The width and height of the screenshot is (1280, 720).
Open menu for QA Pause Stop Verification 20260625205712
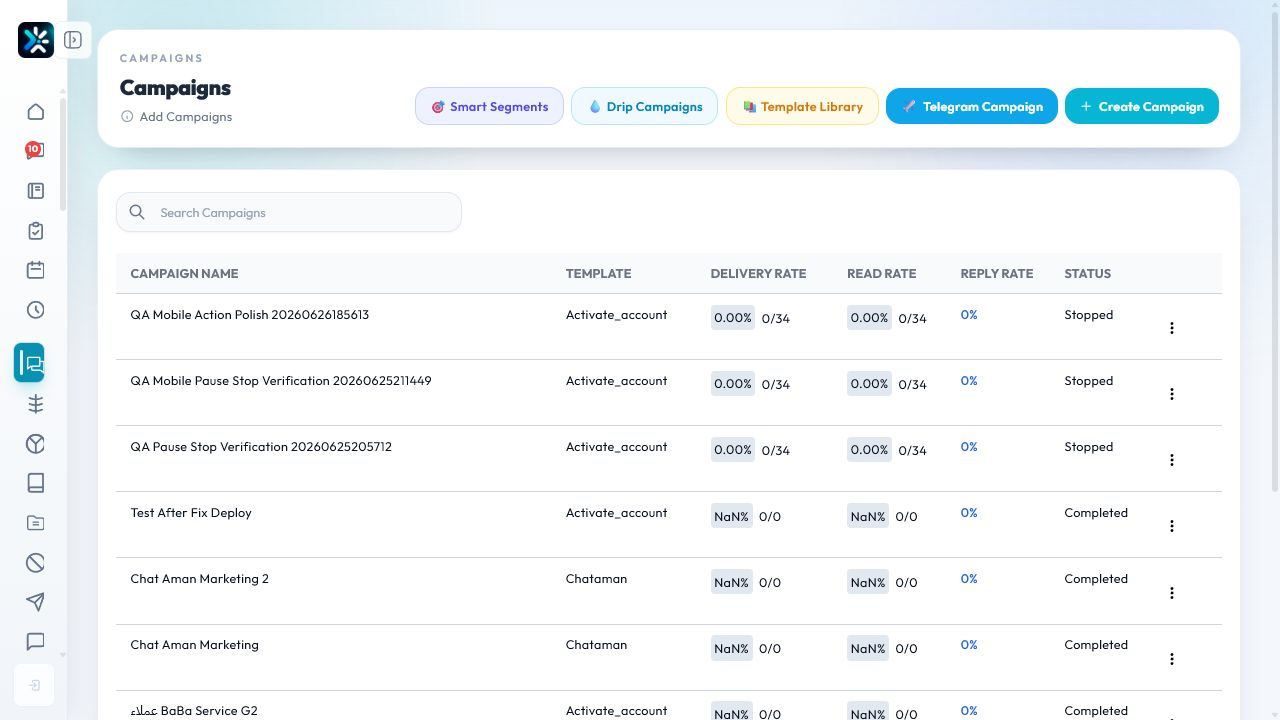click(x=1172, y=460)
